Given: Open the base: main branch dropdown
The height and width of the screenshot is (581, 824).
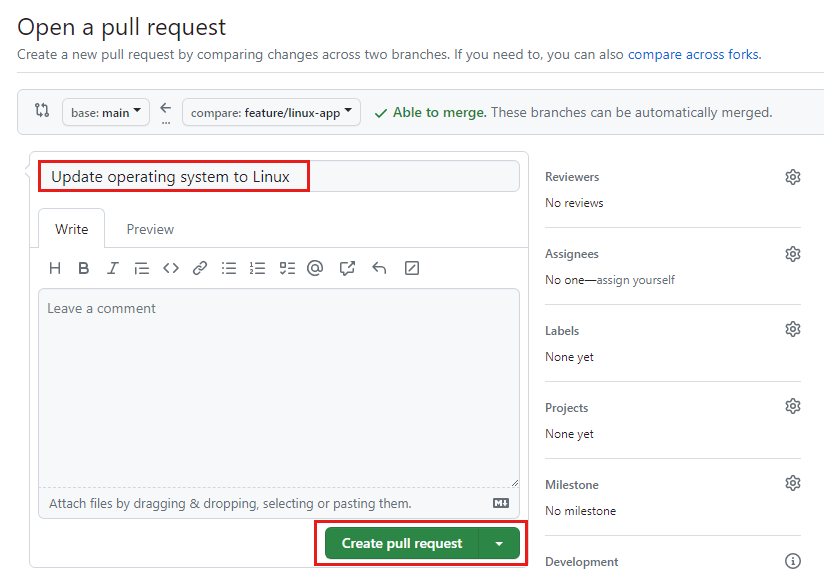Looking at the screenshot, I should 106,112.
